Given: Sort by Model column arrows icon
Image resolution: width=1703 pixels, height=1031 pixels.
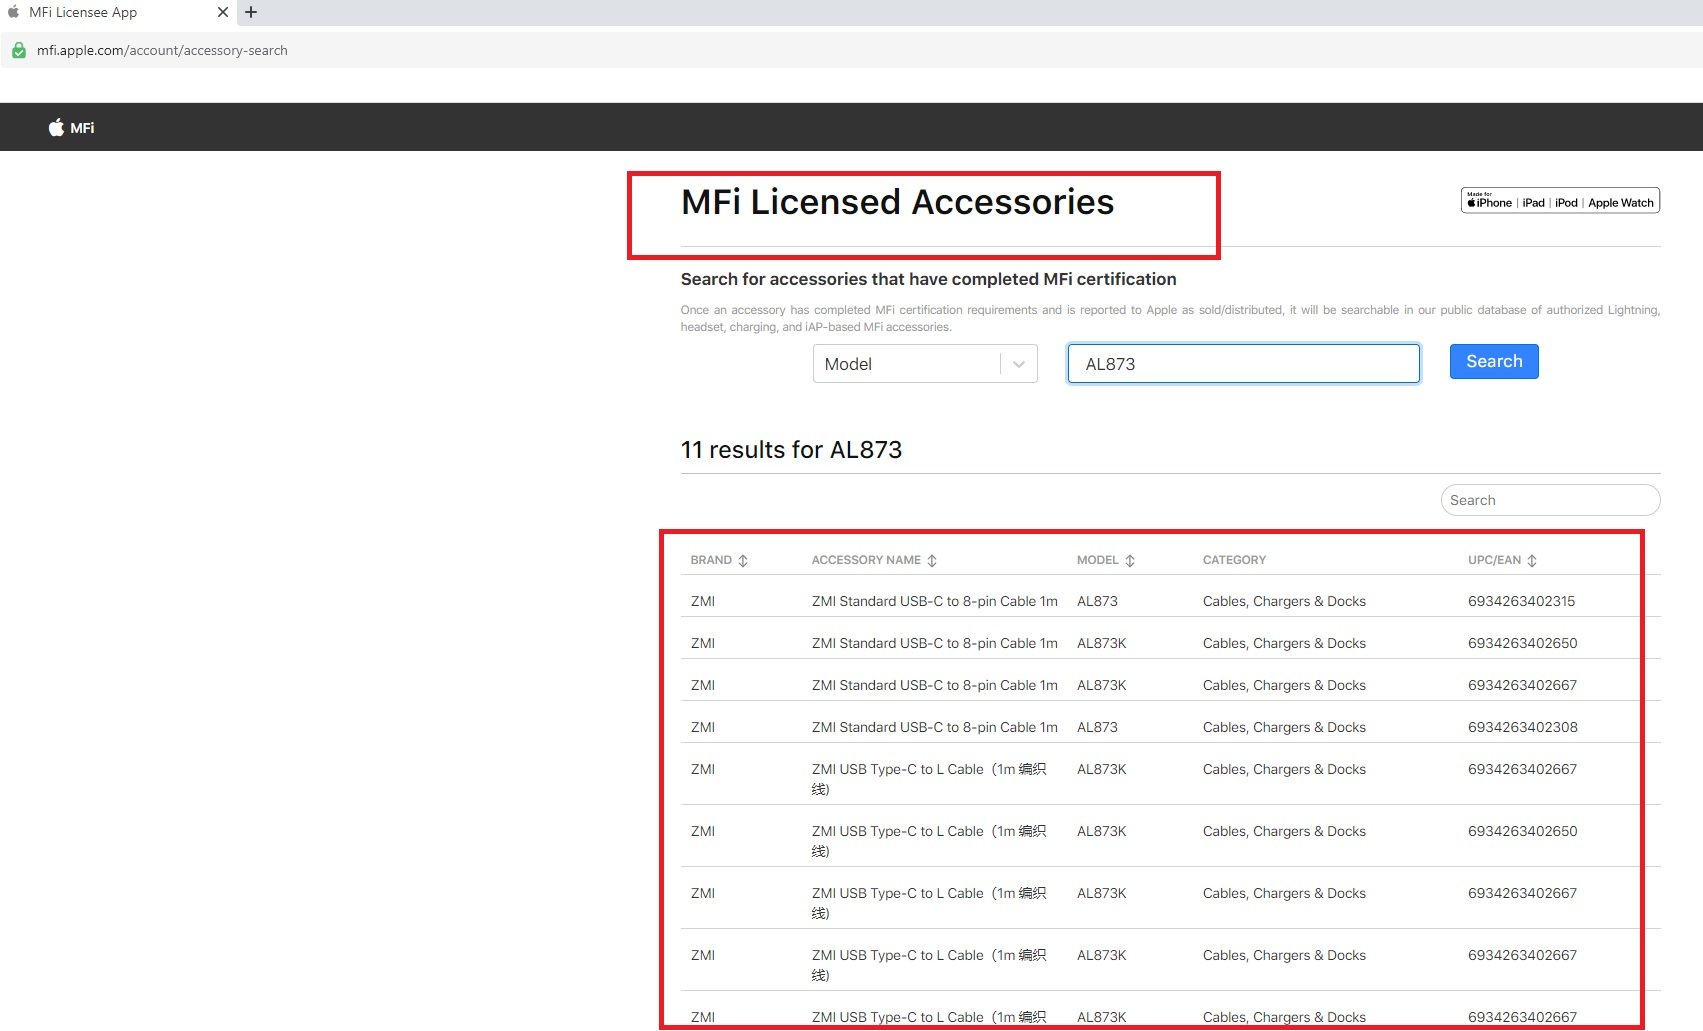Looking at the screenshot, I should pyautogui.click(x=1130, y=561).
